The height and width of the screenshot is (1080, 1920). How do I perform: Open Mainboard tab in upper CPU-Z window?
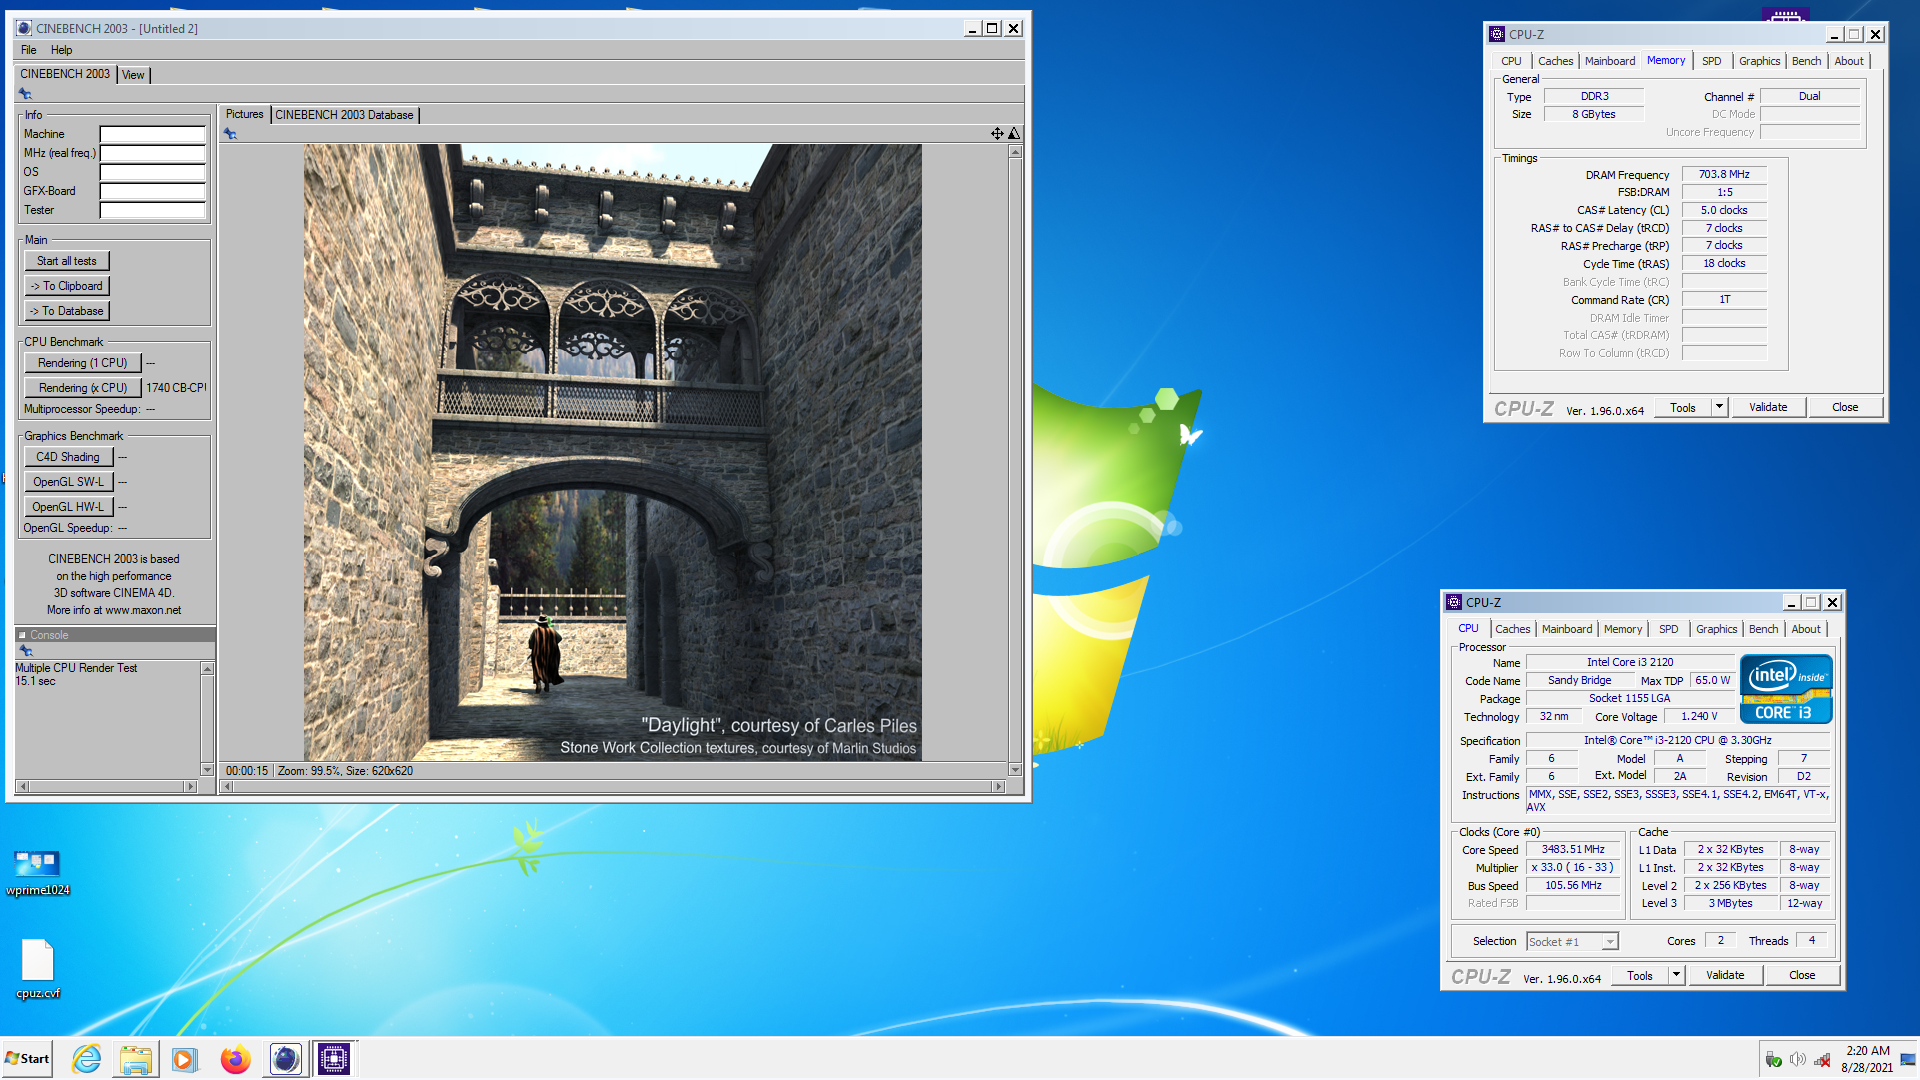[1610, 61]
